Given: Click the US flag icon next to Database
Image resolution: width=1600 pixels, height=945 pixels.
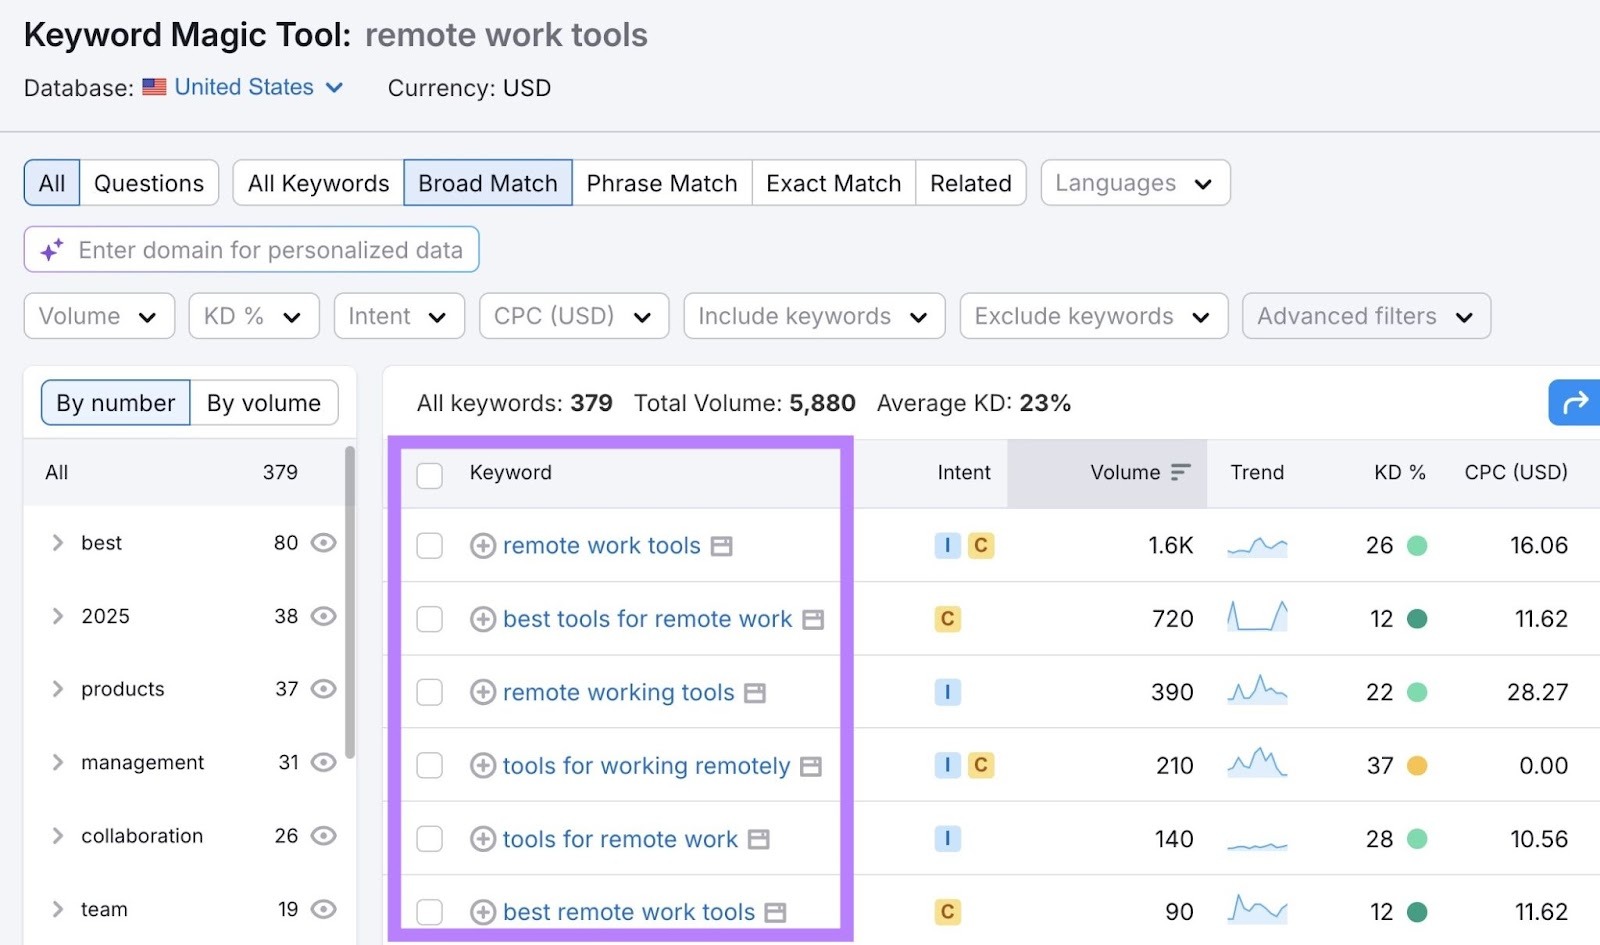Looking at the screenshot, I should (153, 87).
